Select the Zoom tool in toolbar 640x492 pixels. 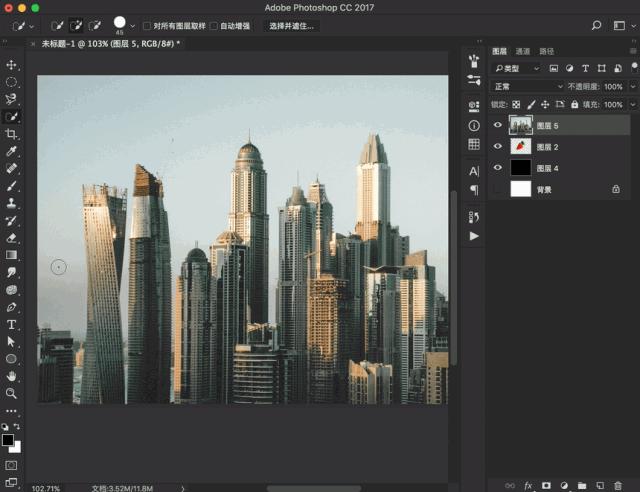12,393
